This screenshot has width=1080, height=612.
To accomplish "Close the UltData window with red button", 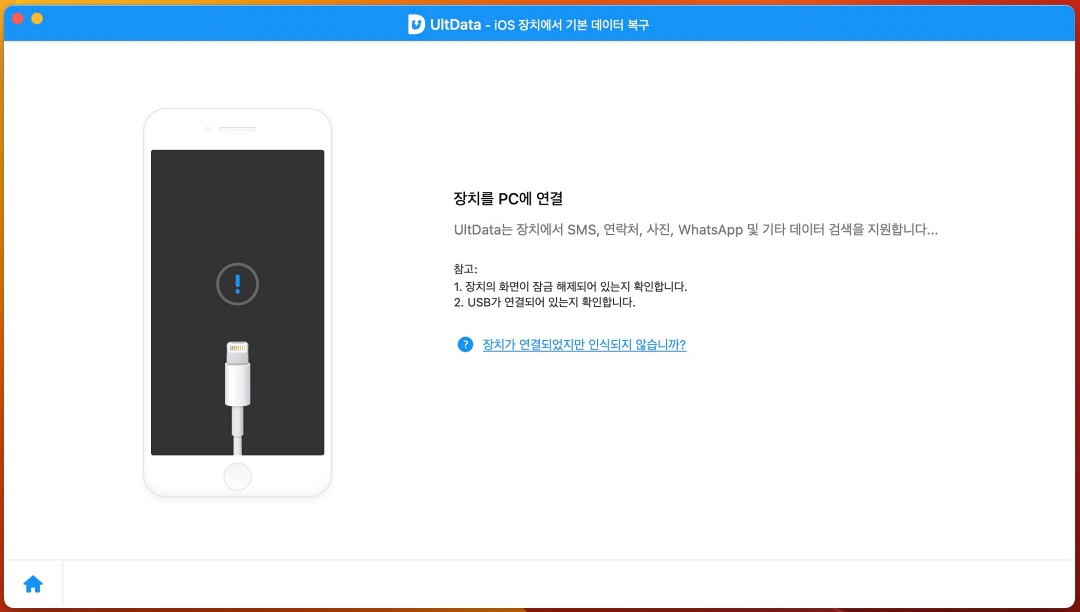I will point(18,19).
